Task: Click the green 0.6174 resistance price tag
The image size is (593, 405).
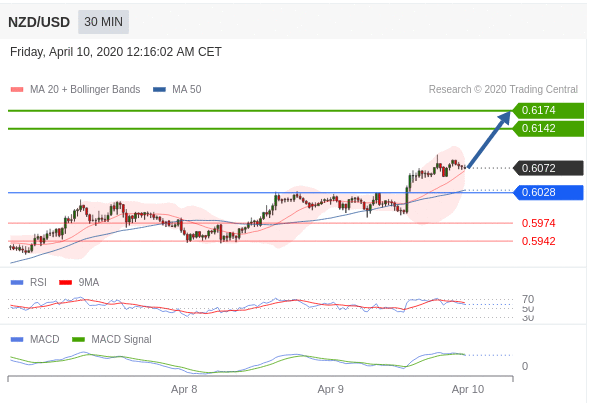Action: pyautogui.click(x=548, y=110)
